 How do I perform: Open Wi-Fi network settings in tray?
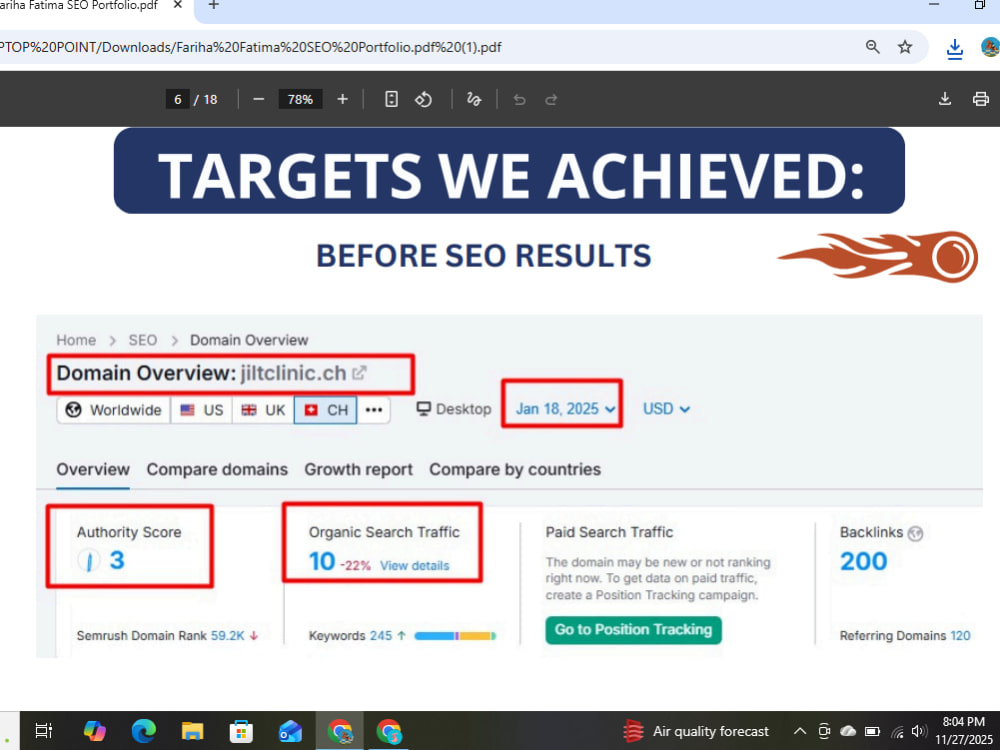coord(897,731)
